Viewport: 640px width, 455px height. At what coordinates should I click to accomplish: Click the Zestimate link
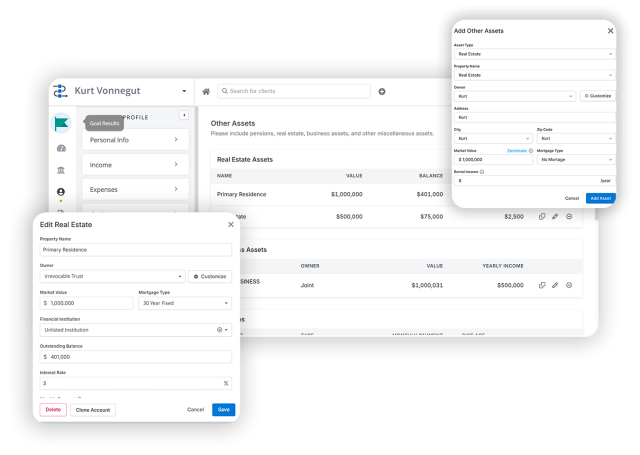517,151
